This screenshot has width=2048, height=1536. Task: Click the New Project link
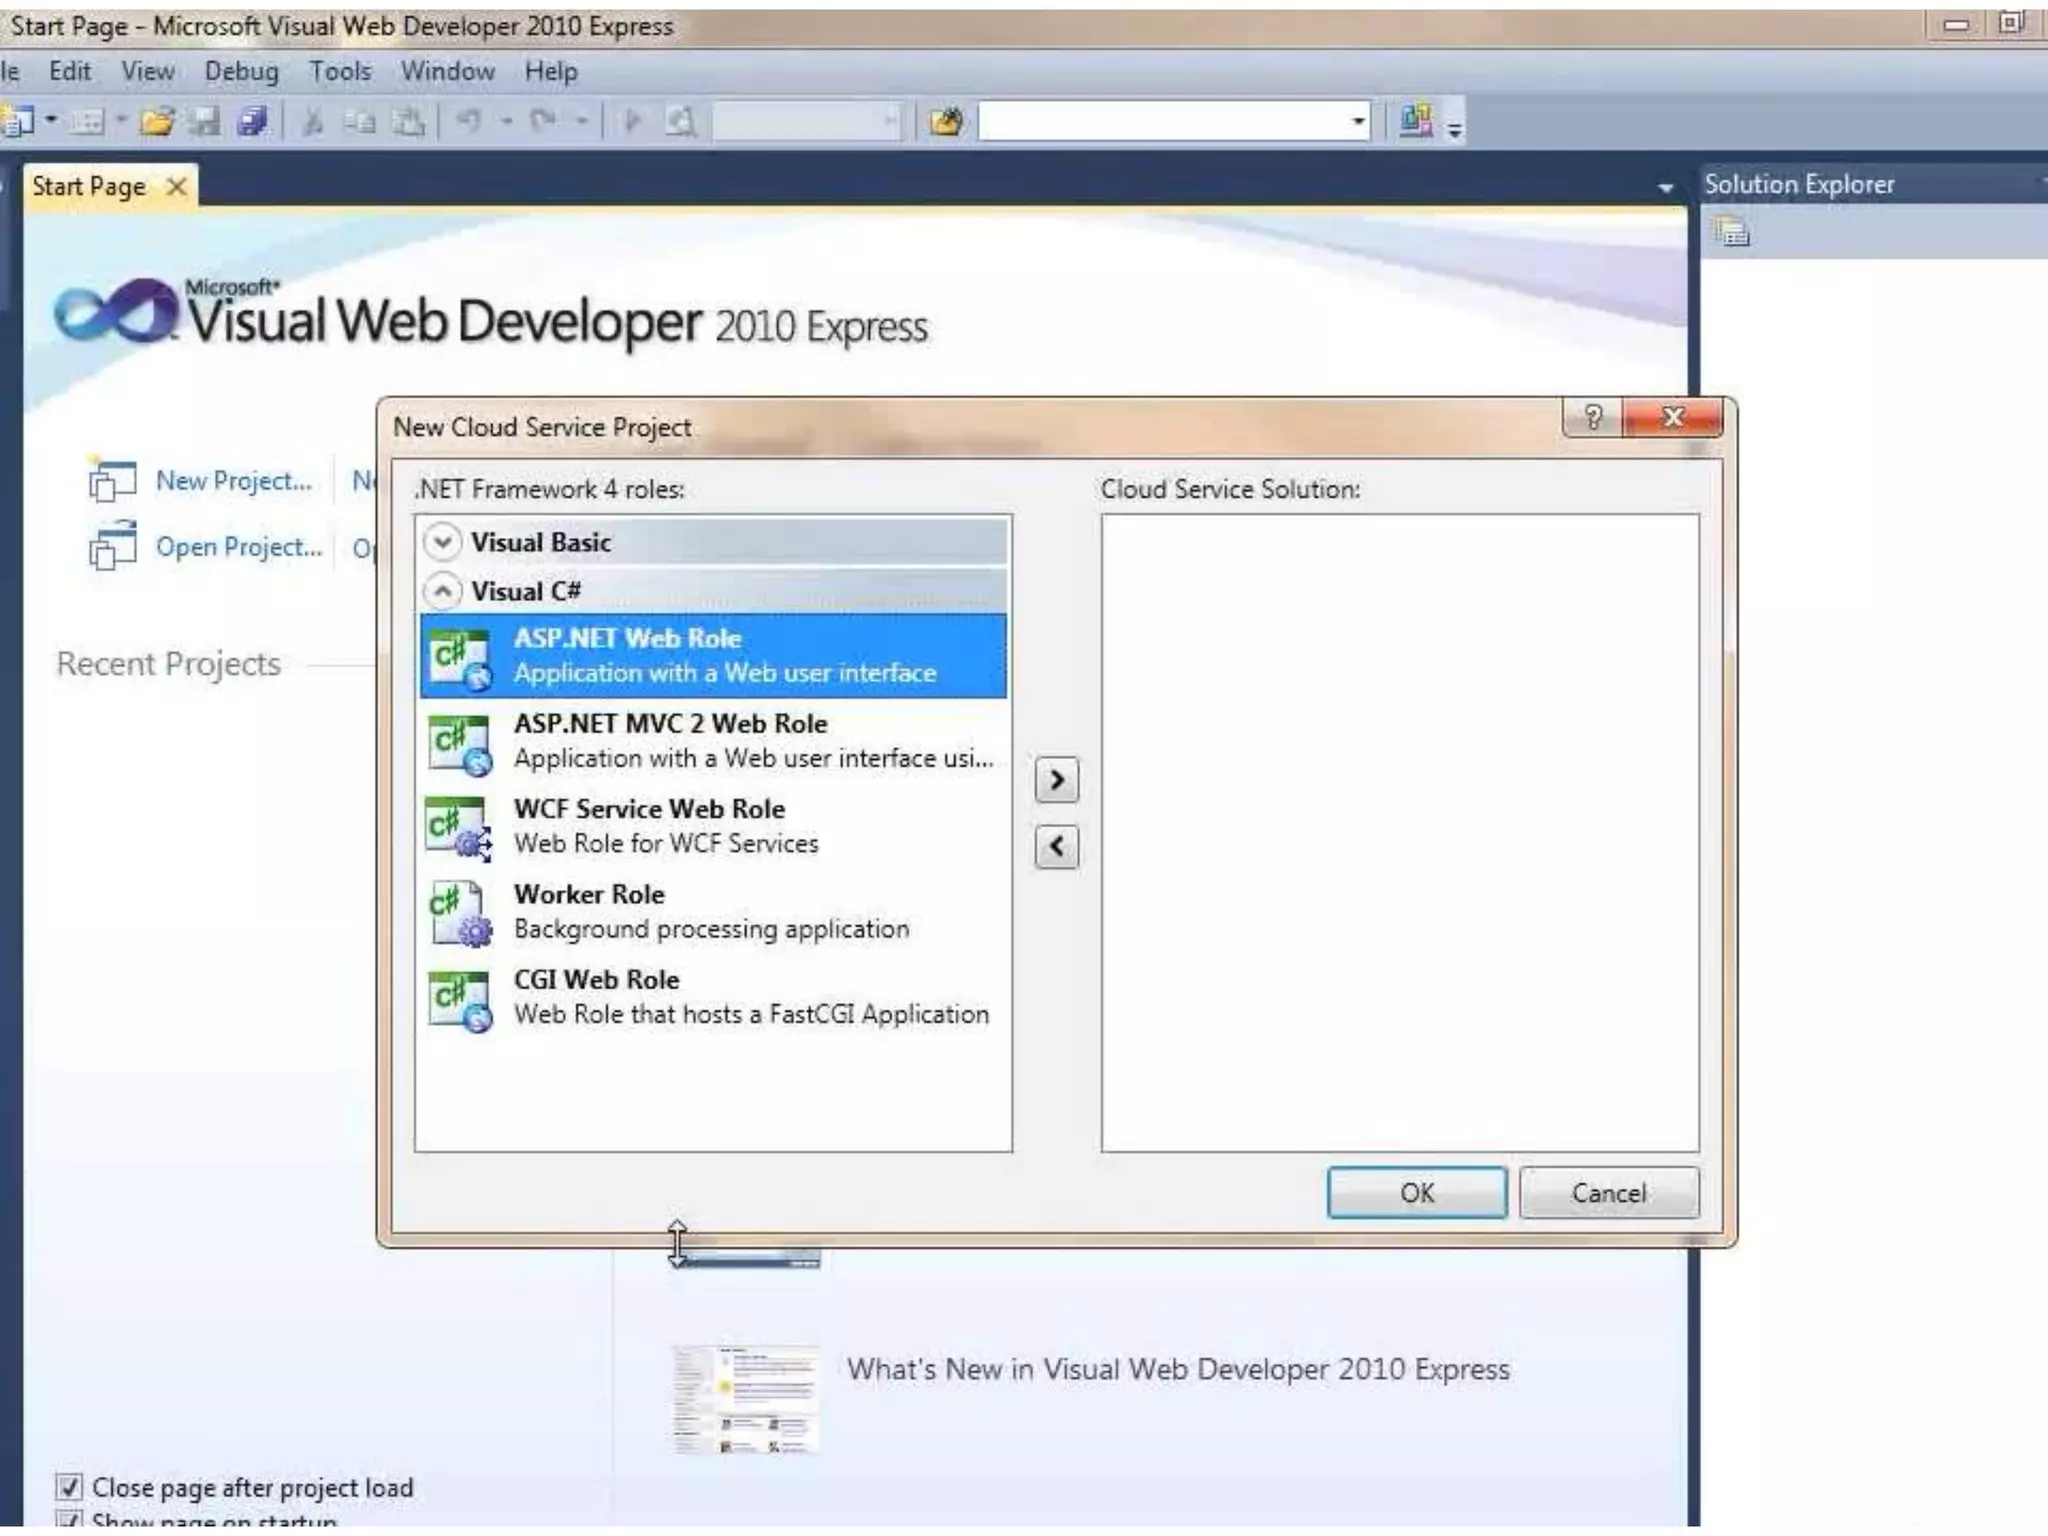click(x=233, y=481)
